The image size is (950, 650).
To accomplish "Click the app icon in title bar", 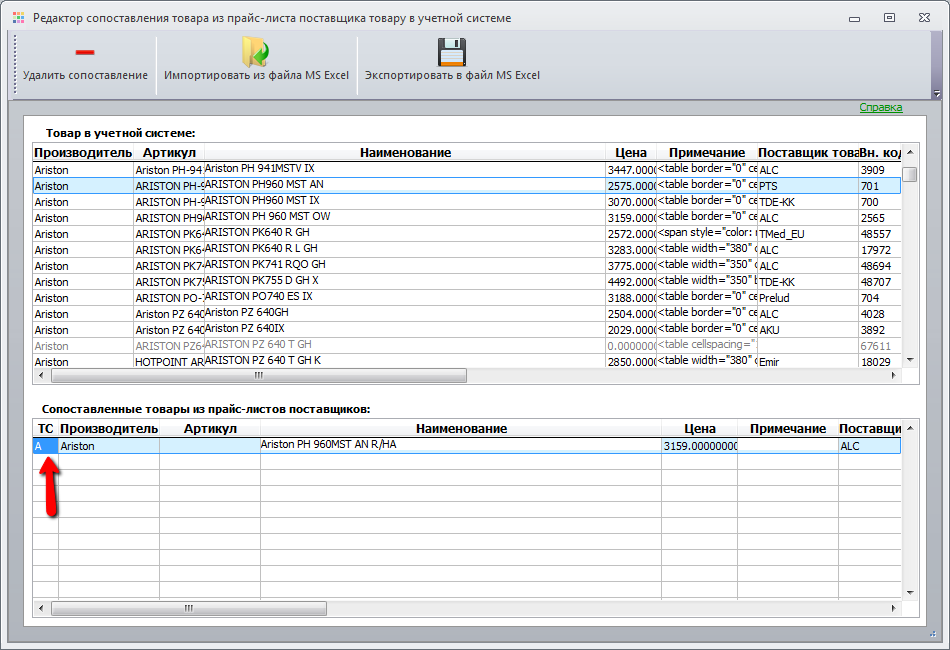I will tap(19, 18).
